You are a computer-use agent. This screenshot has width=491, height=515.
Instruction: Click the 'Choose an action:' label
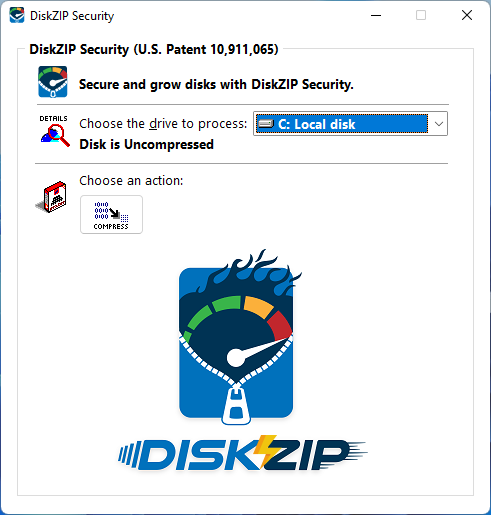point(131,181)
